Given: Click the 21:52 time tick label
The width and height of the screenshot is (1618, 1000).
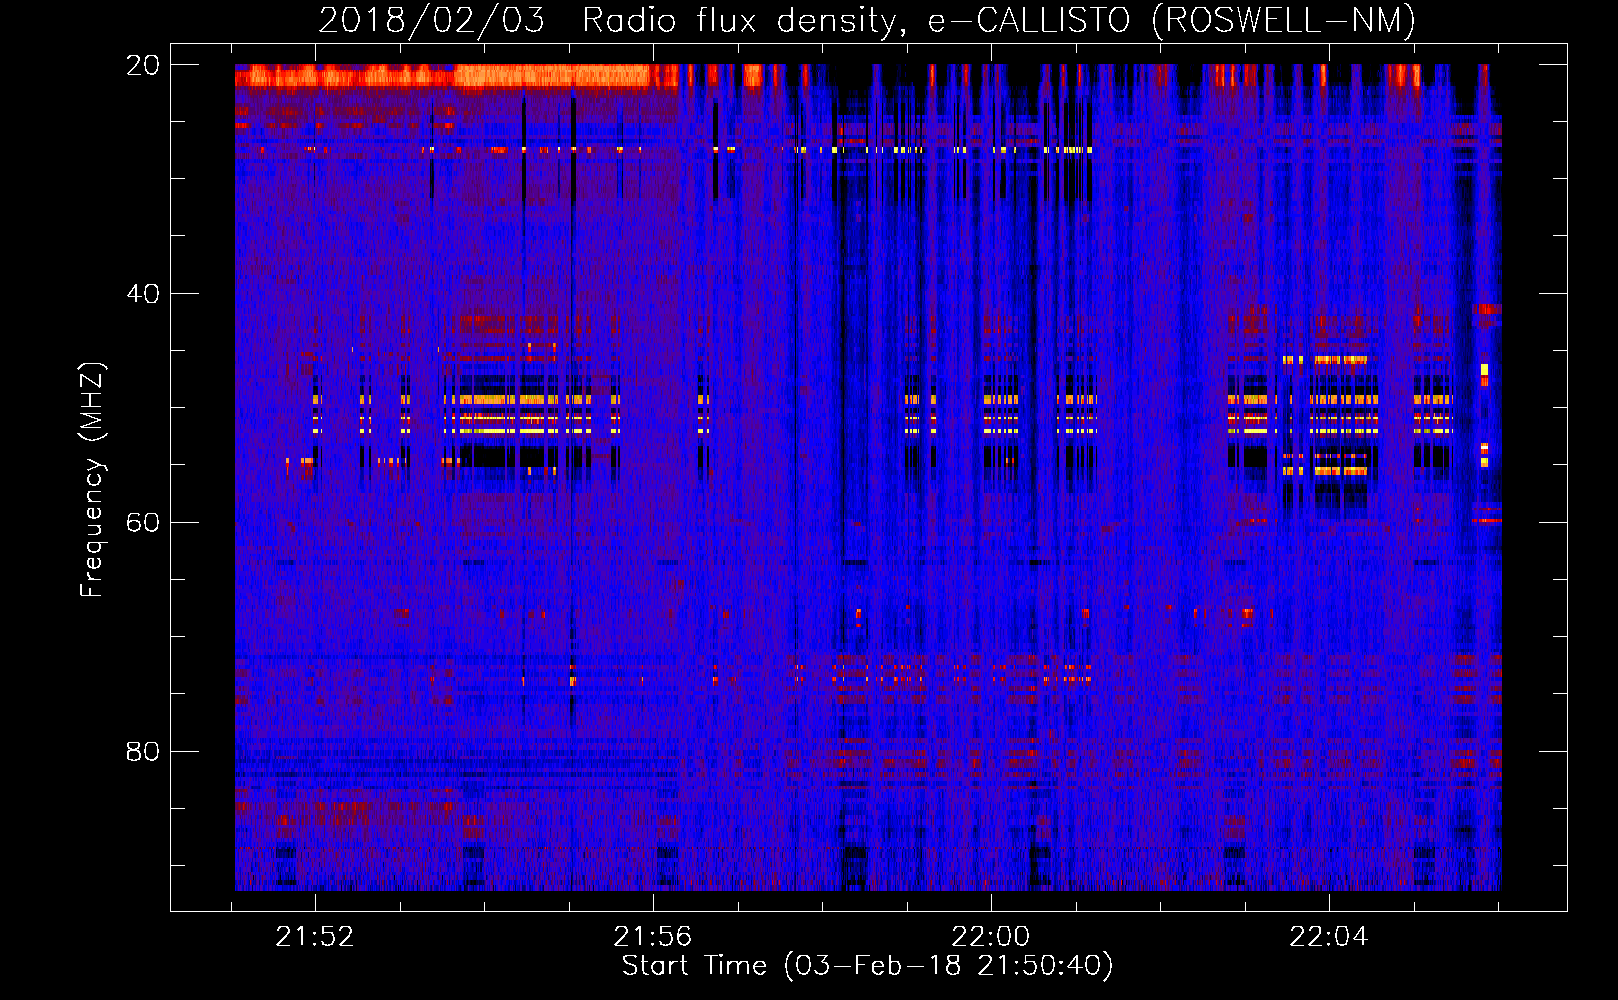Looking at the screenshot, I should pos(315,937).
